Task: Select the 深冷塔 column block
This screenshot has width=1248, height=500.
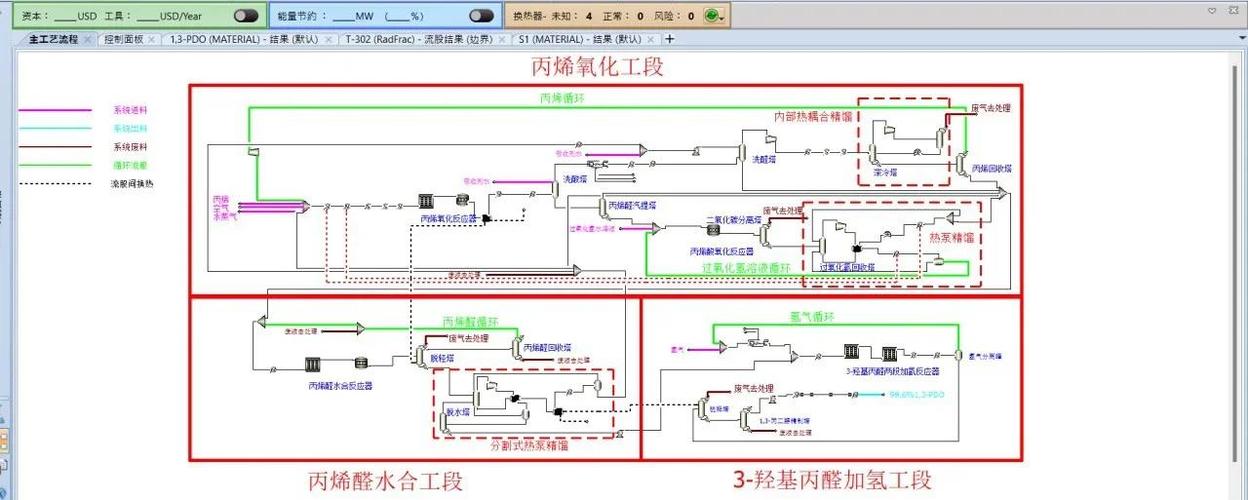Action: [x=873, y=153]
